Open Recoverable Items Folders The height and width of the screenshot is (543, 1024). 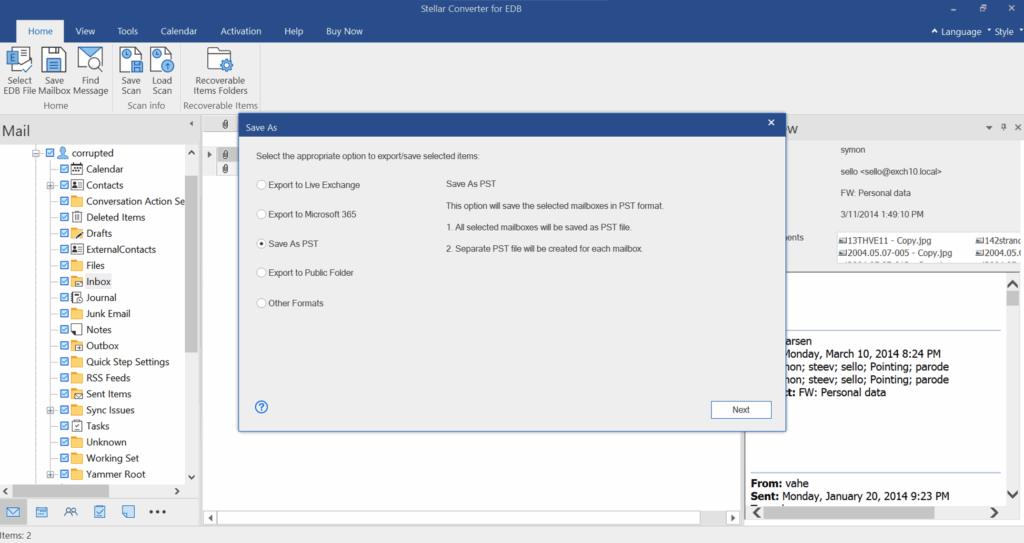[220, 71]
